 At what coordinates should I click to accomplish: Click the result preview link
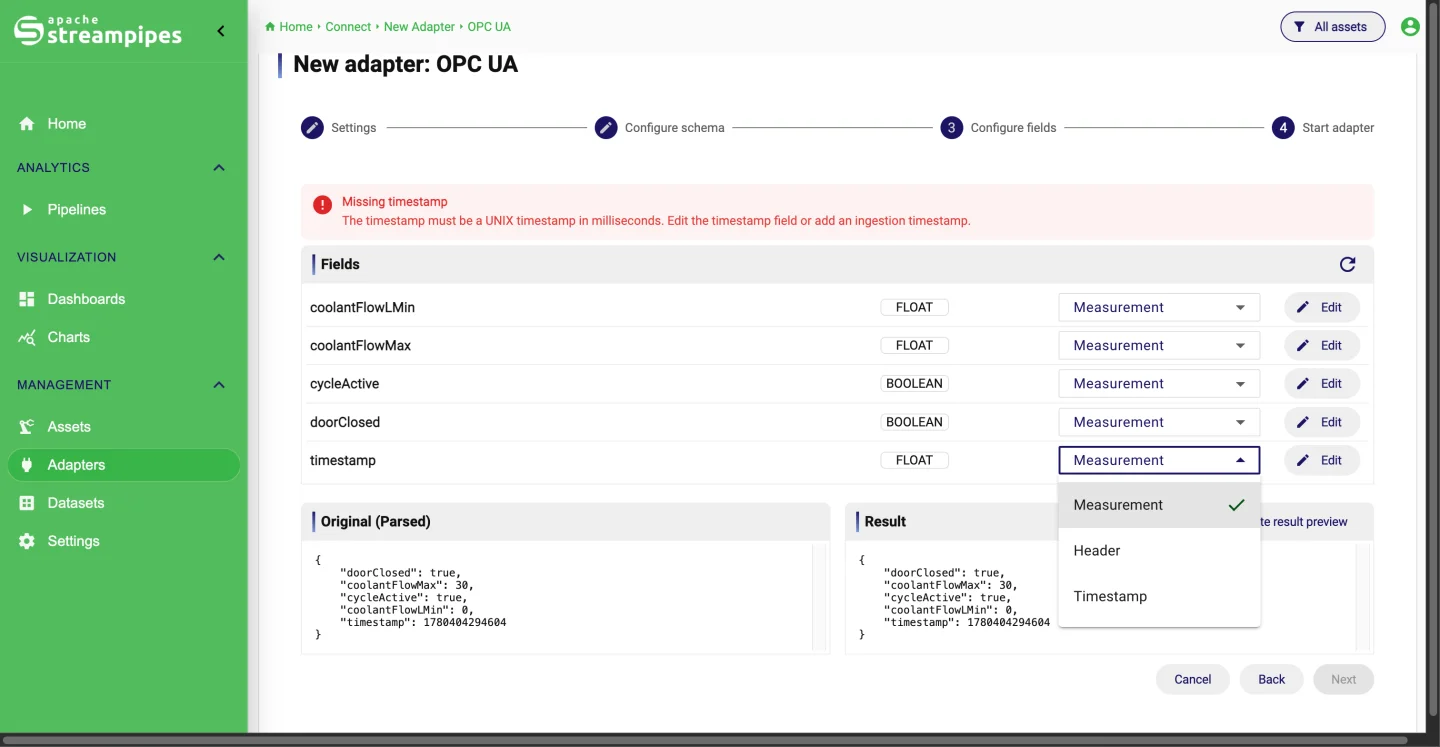click(x=1304, y=522)
